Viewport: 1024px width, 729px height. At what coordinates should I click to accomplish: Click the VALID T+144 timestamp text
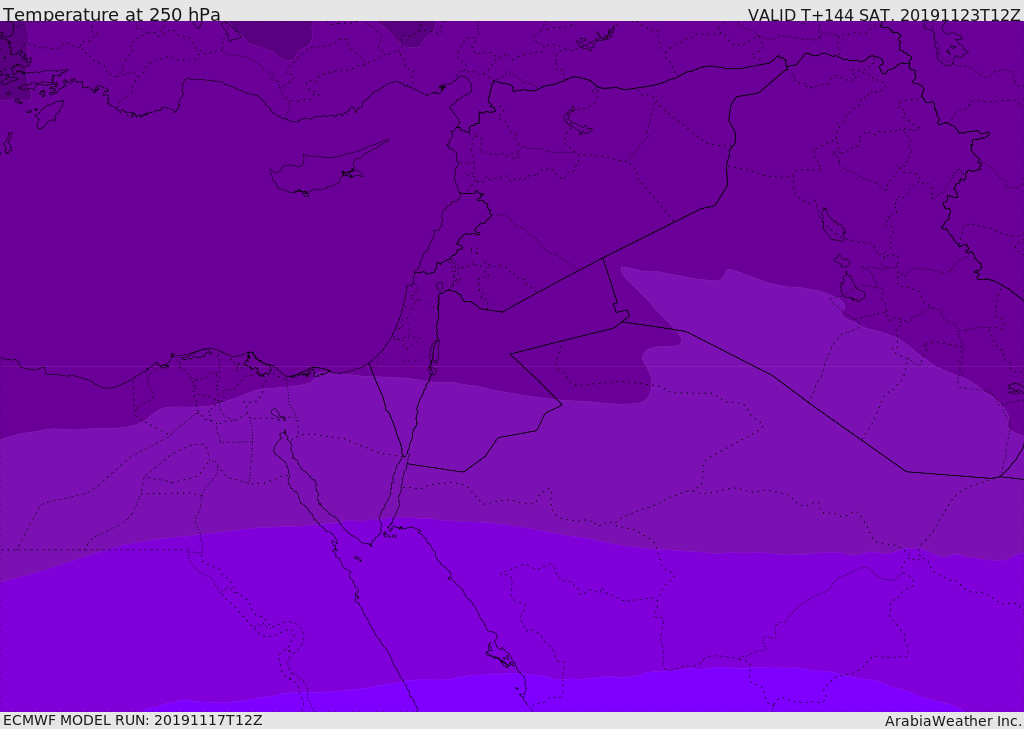(x=883, y=14)
